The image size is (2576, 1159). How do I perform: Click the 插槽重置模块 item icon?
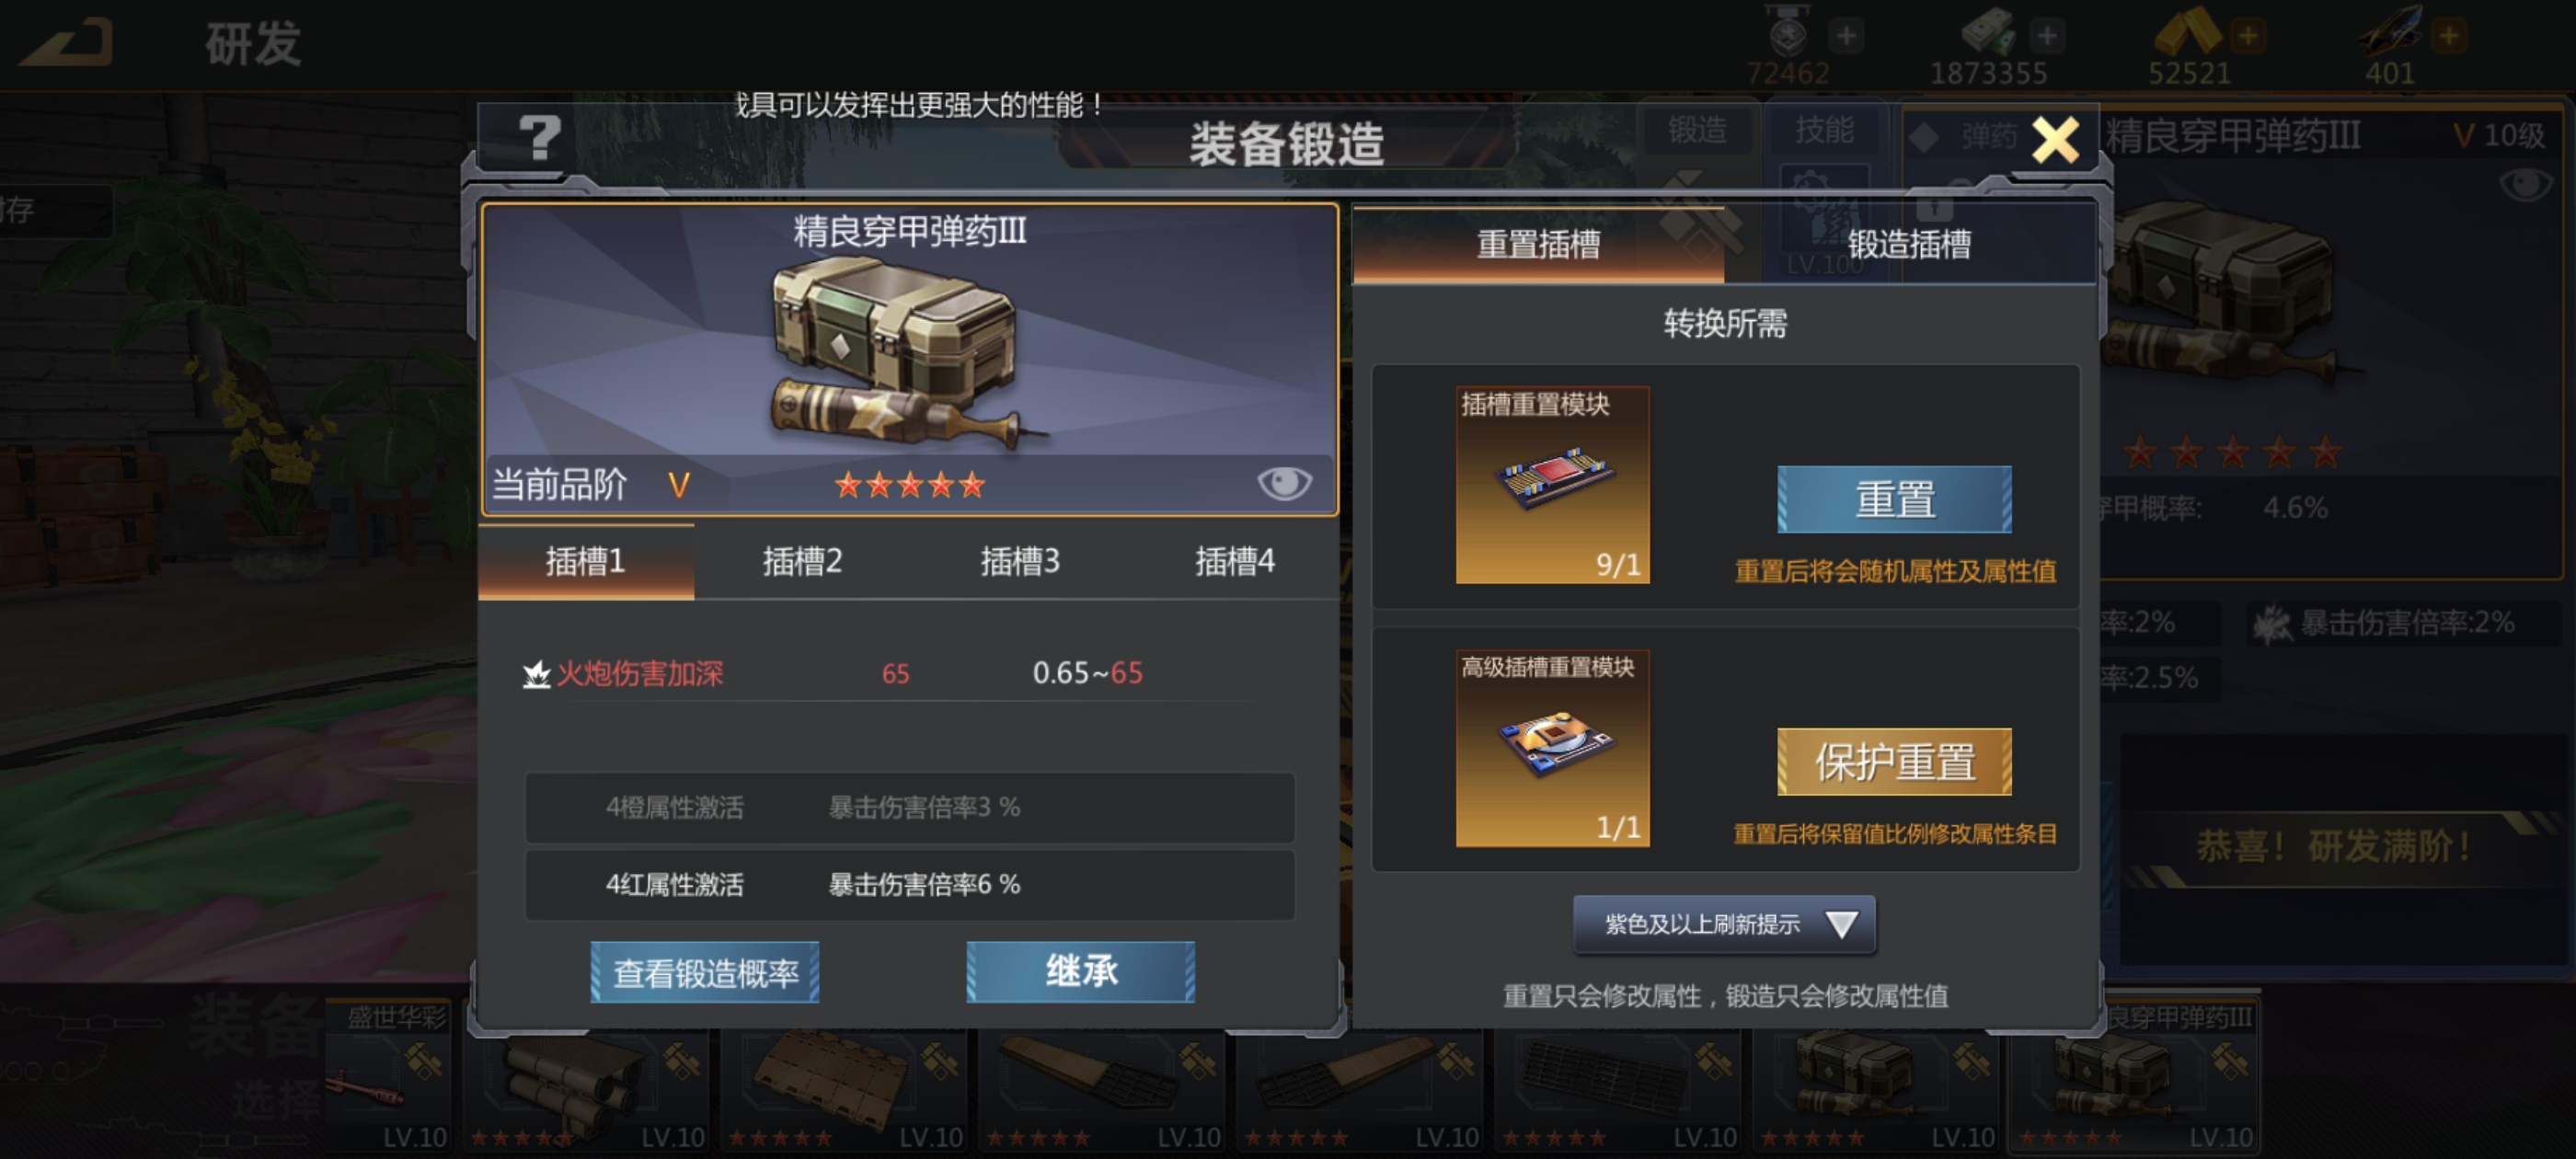coord(1552,485)
